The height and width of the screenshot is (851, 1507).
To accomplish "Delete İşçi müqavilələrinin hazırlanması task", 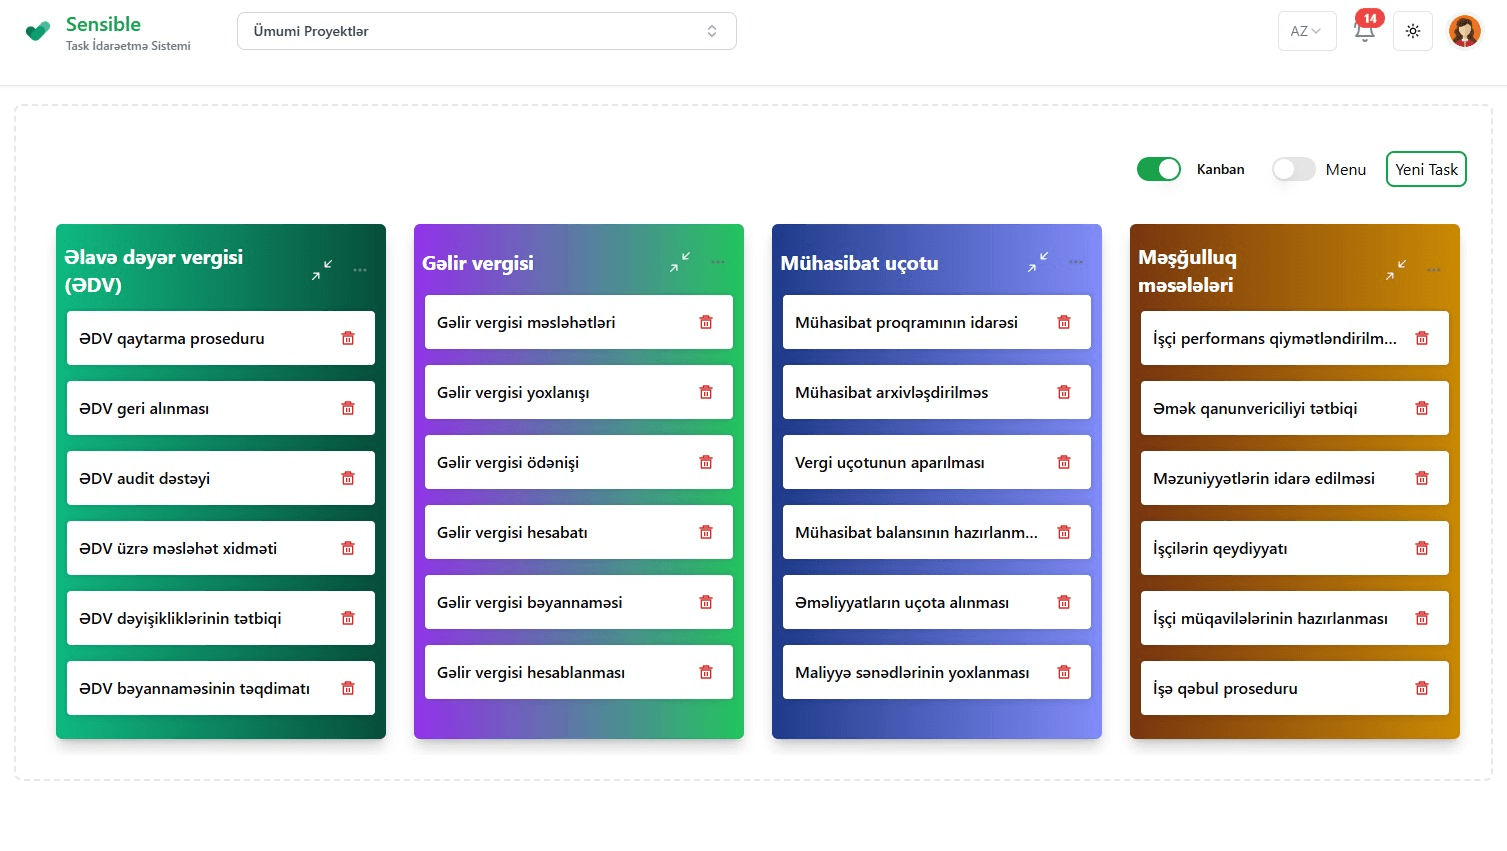I will coord(1422,618).
